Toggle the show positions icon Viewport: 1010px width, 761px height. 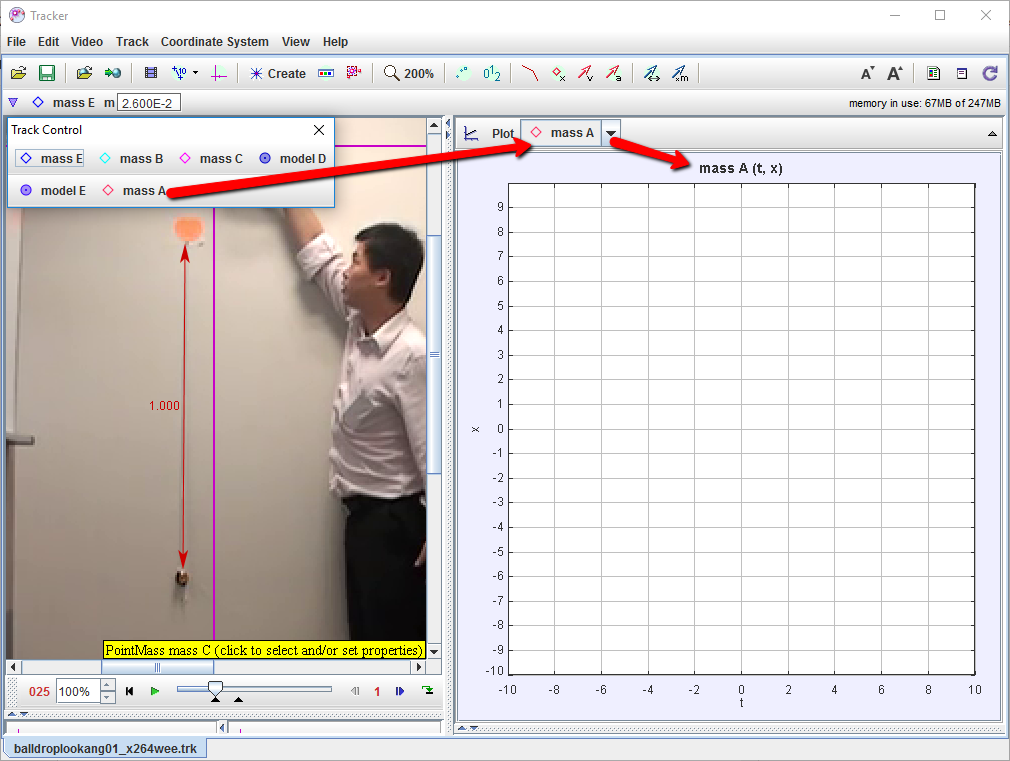coord(558,73)
